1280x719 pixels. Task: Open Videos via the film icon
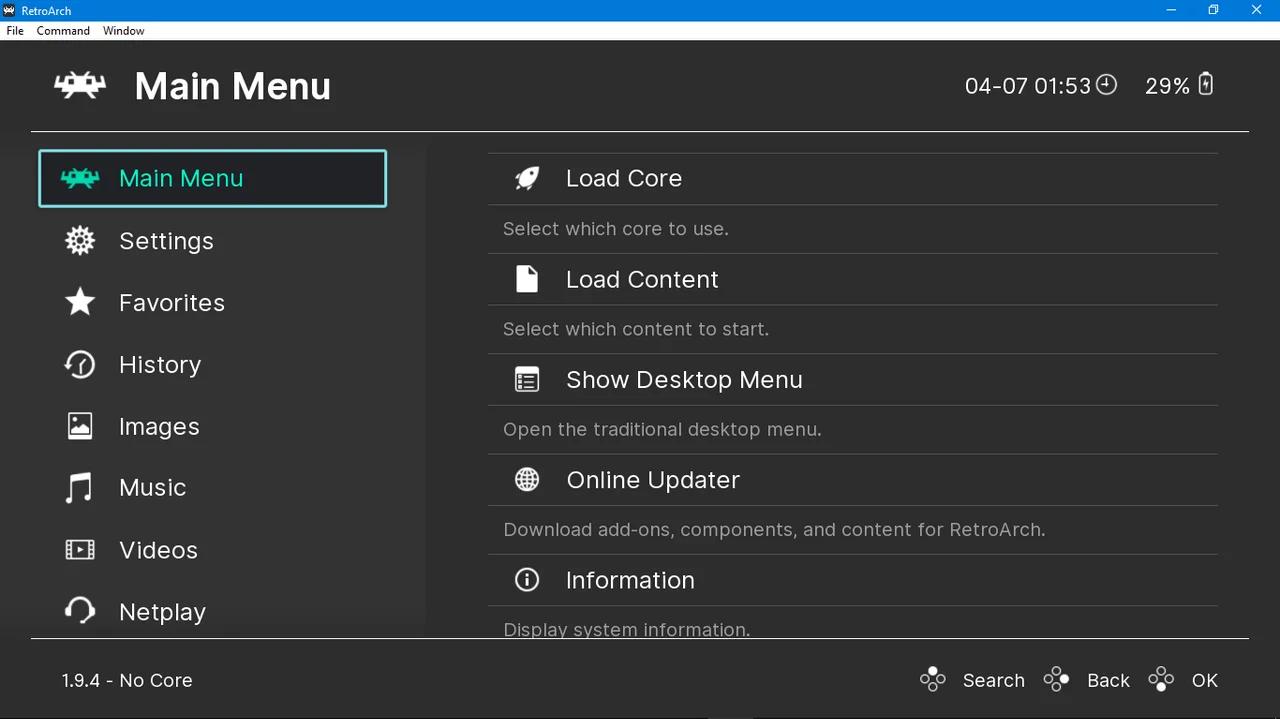tap(80, 549)
